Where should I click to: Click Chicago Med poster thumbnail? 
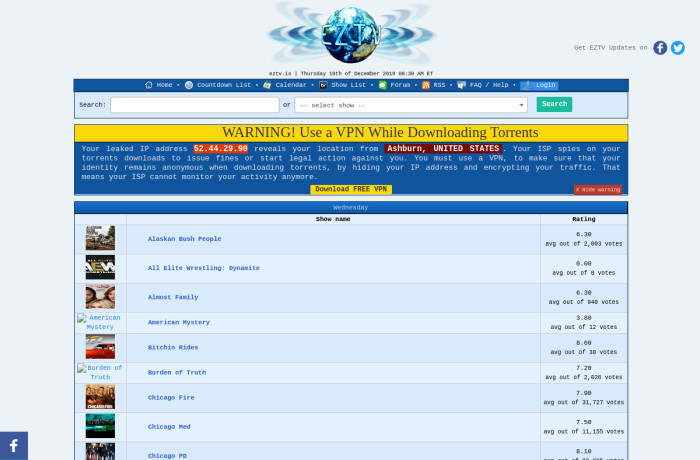(100, 426)
